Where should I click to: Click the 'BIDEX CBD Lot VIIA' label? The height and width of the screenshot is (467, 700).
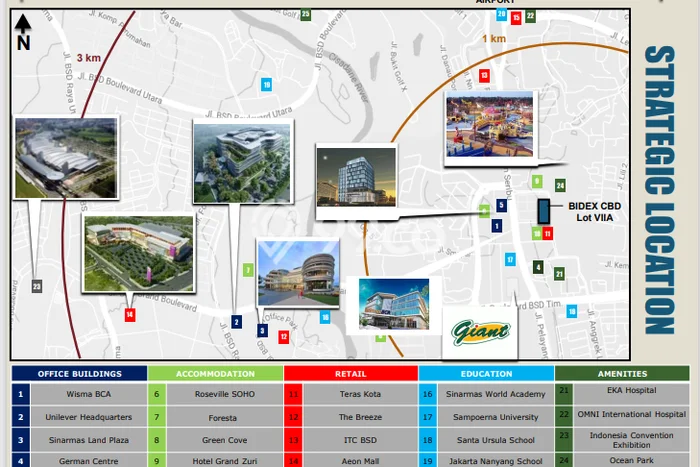coord(594,212)
